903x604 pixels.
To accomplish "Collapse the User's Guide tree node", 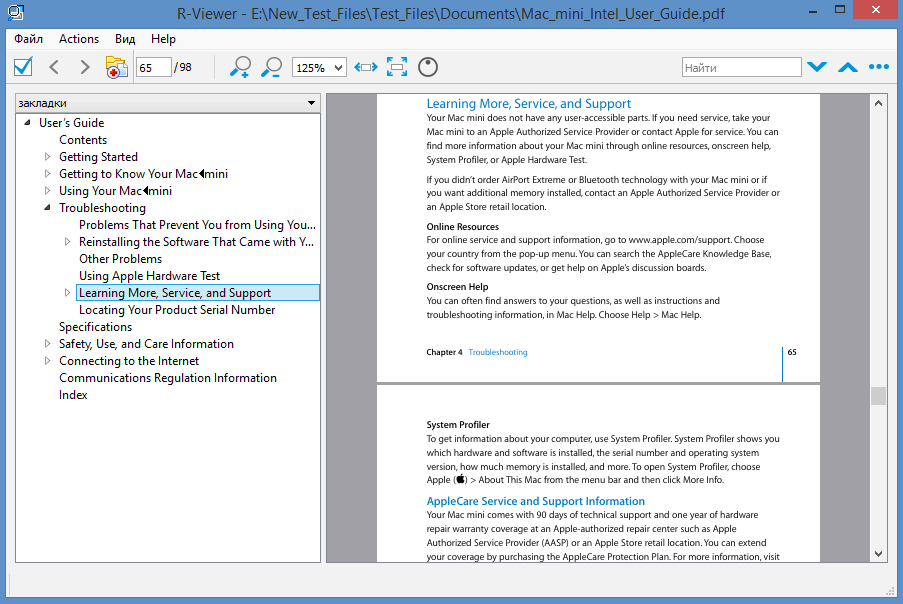I will tap(27, 123).
